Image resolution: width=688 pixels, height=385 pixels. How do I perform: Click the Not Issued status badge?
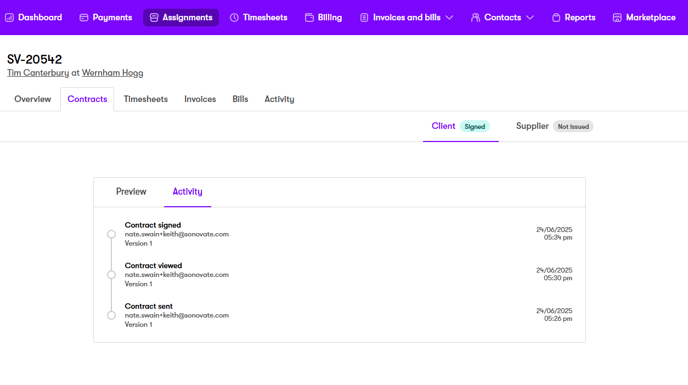coord(573,126)
